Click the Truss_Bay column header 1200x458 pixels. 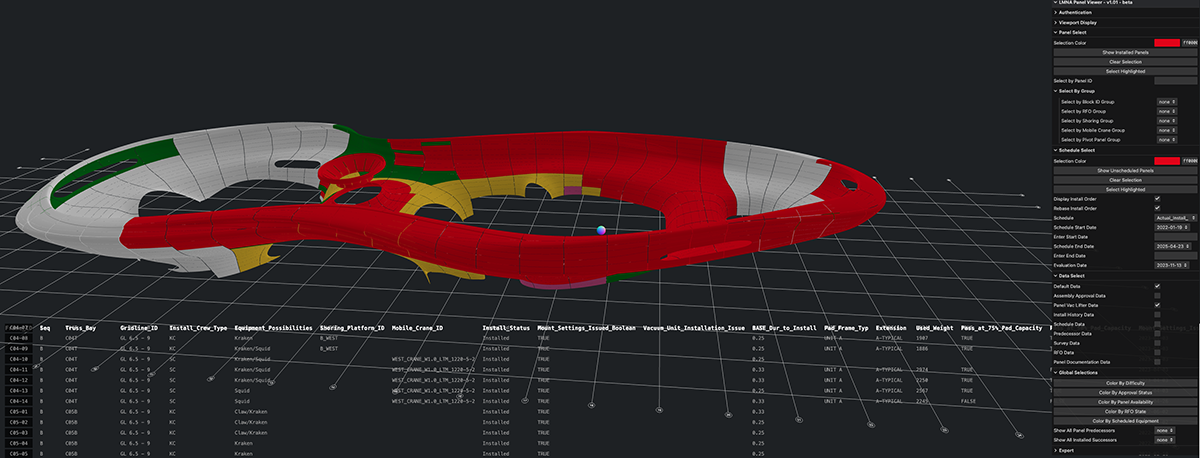(81, 327)
